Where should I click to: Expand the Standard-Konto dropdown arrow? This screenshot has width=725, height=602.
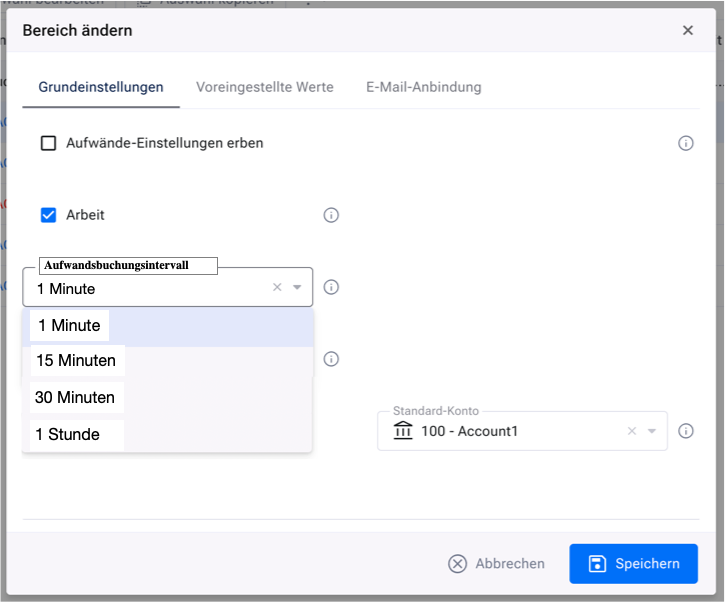pyautogui.click(x=652, y=432)
